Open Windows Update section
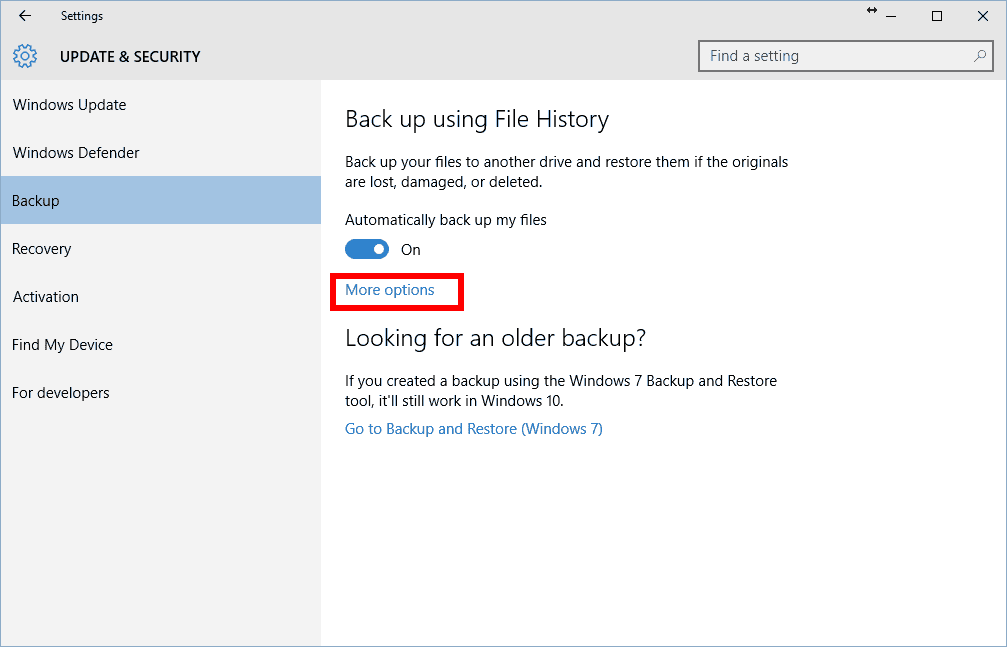Image resolution: width=1007 pixels, height=647 pixels. click(x=161, y=105)
